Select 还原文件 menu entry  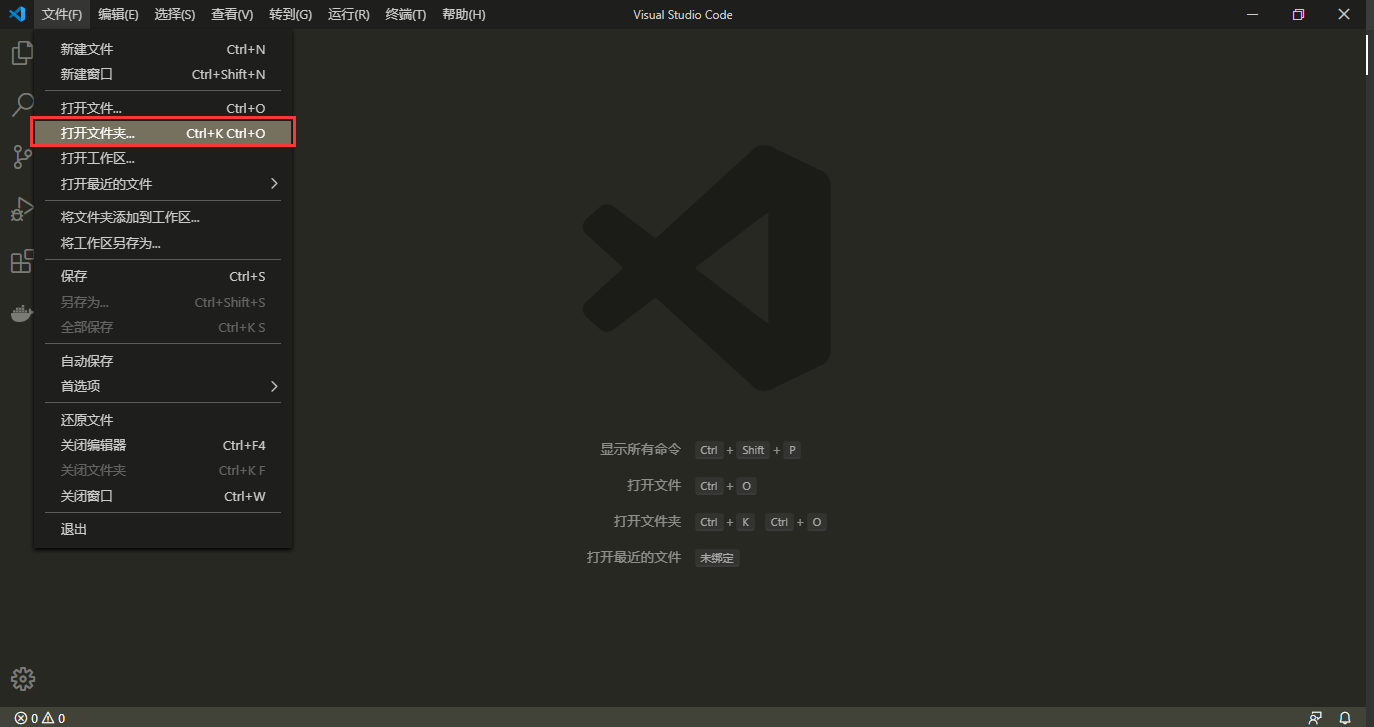[x=163, y=420]
